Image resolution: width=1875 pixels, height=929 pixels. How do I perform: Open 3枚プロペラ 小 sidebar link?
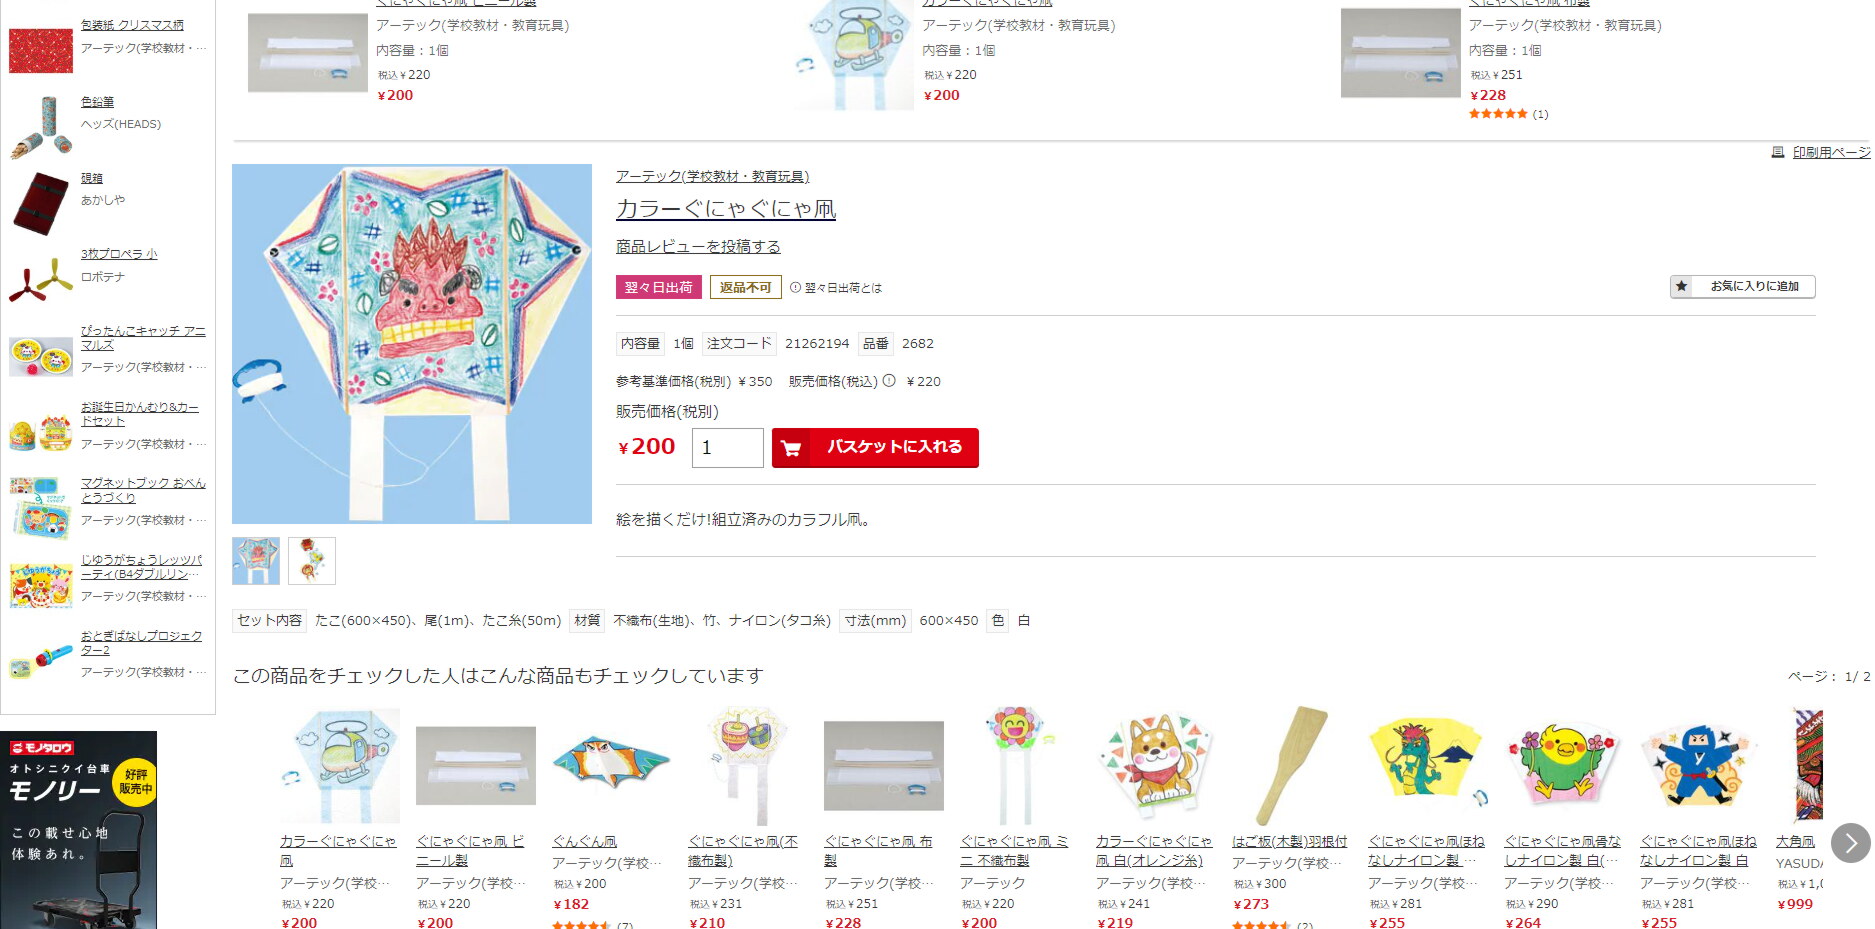(119, 254)
